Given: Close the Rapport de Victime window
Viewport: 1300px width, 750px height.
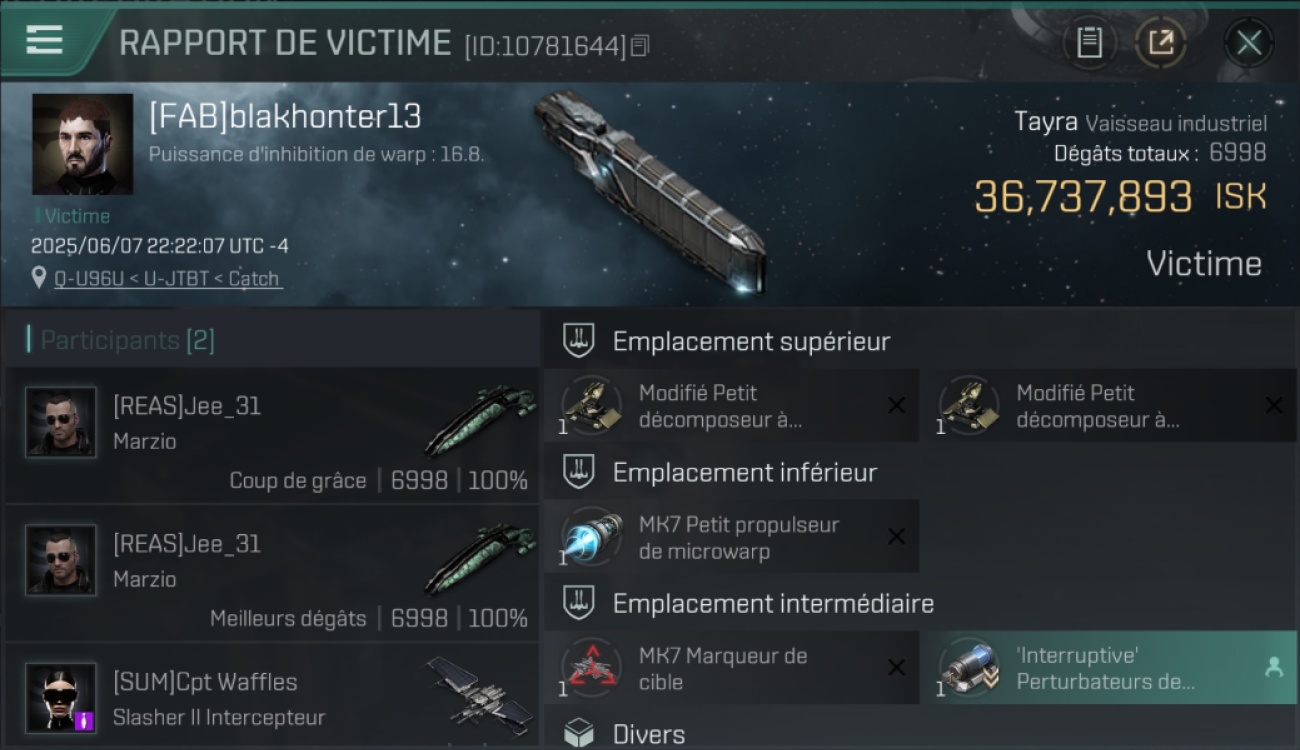Looking at the screenshot, I should coord(1248,42).
